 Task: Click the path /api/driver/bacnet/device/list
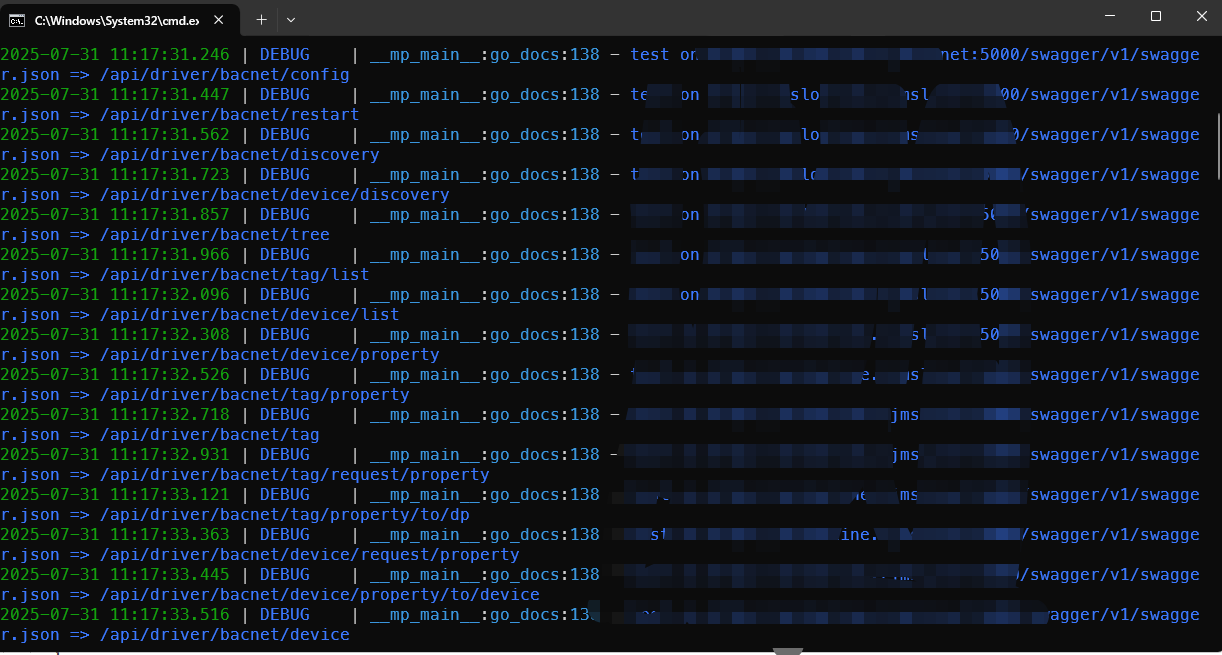click(x=250, y=315)
